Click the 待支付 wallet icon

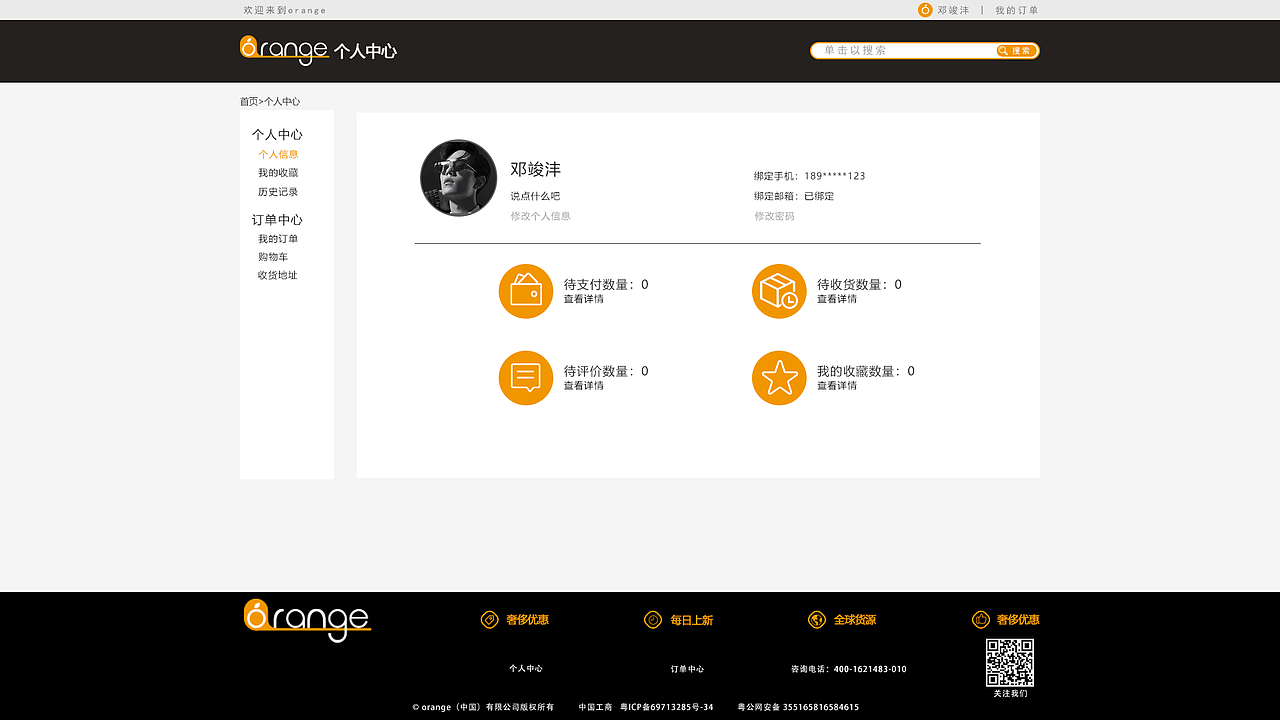coord(526,291)
